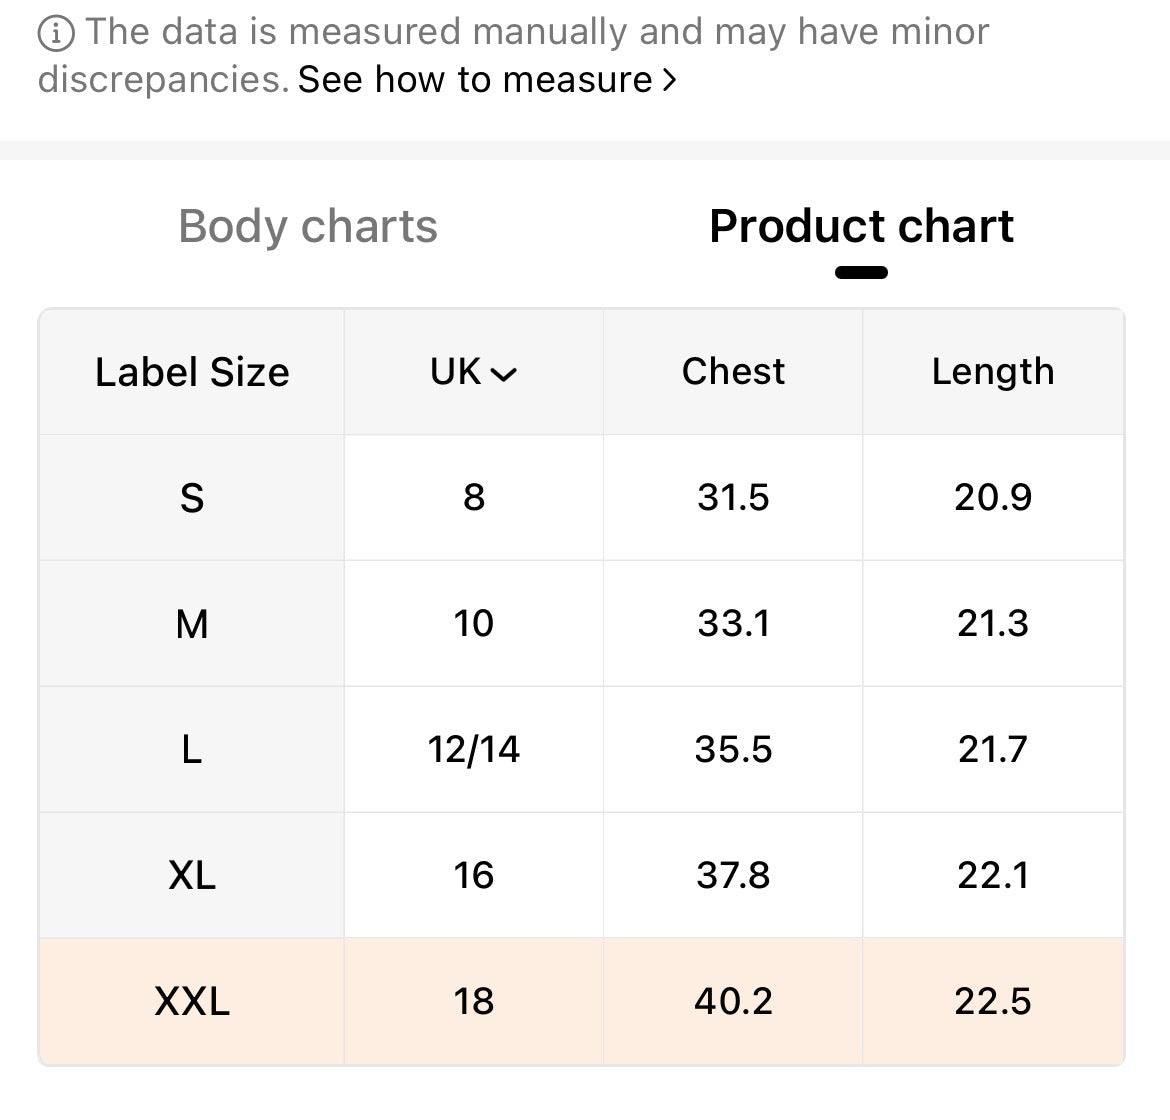The height and width of the screenshot is (1120, 1170).
Task: Select the highlighted XXL size row
Action: click(x=192, y=1001)
